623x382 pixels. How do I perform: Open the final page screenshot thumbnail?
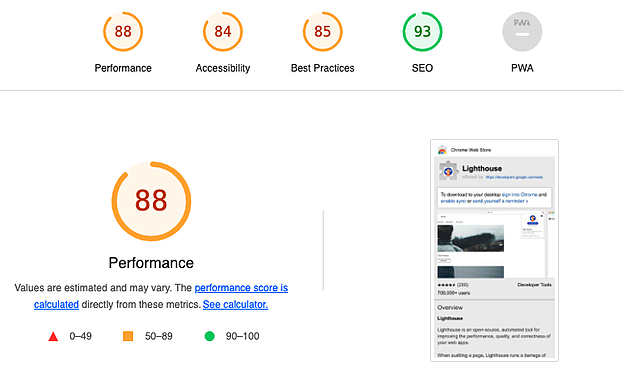coord(494,250)
